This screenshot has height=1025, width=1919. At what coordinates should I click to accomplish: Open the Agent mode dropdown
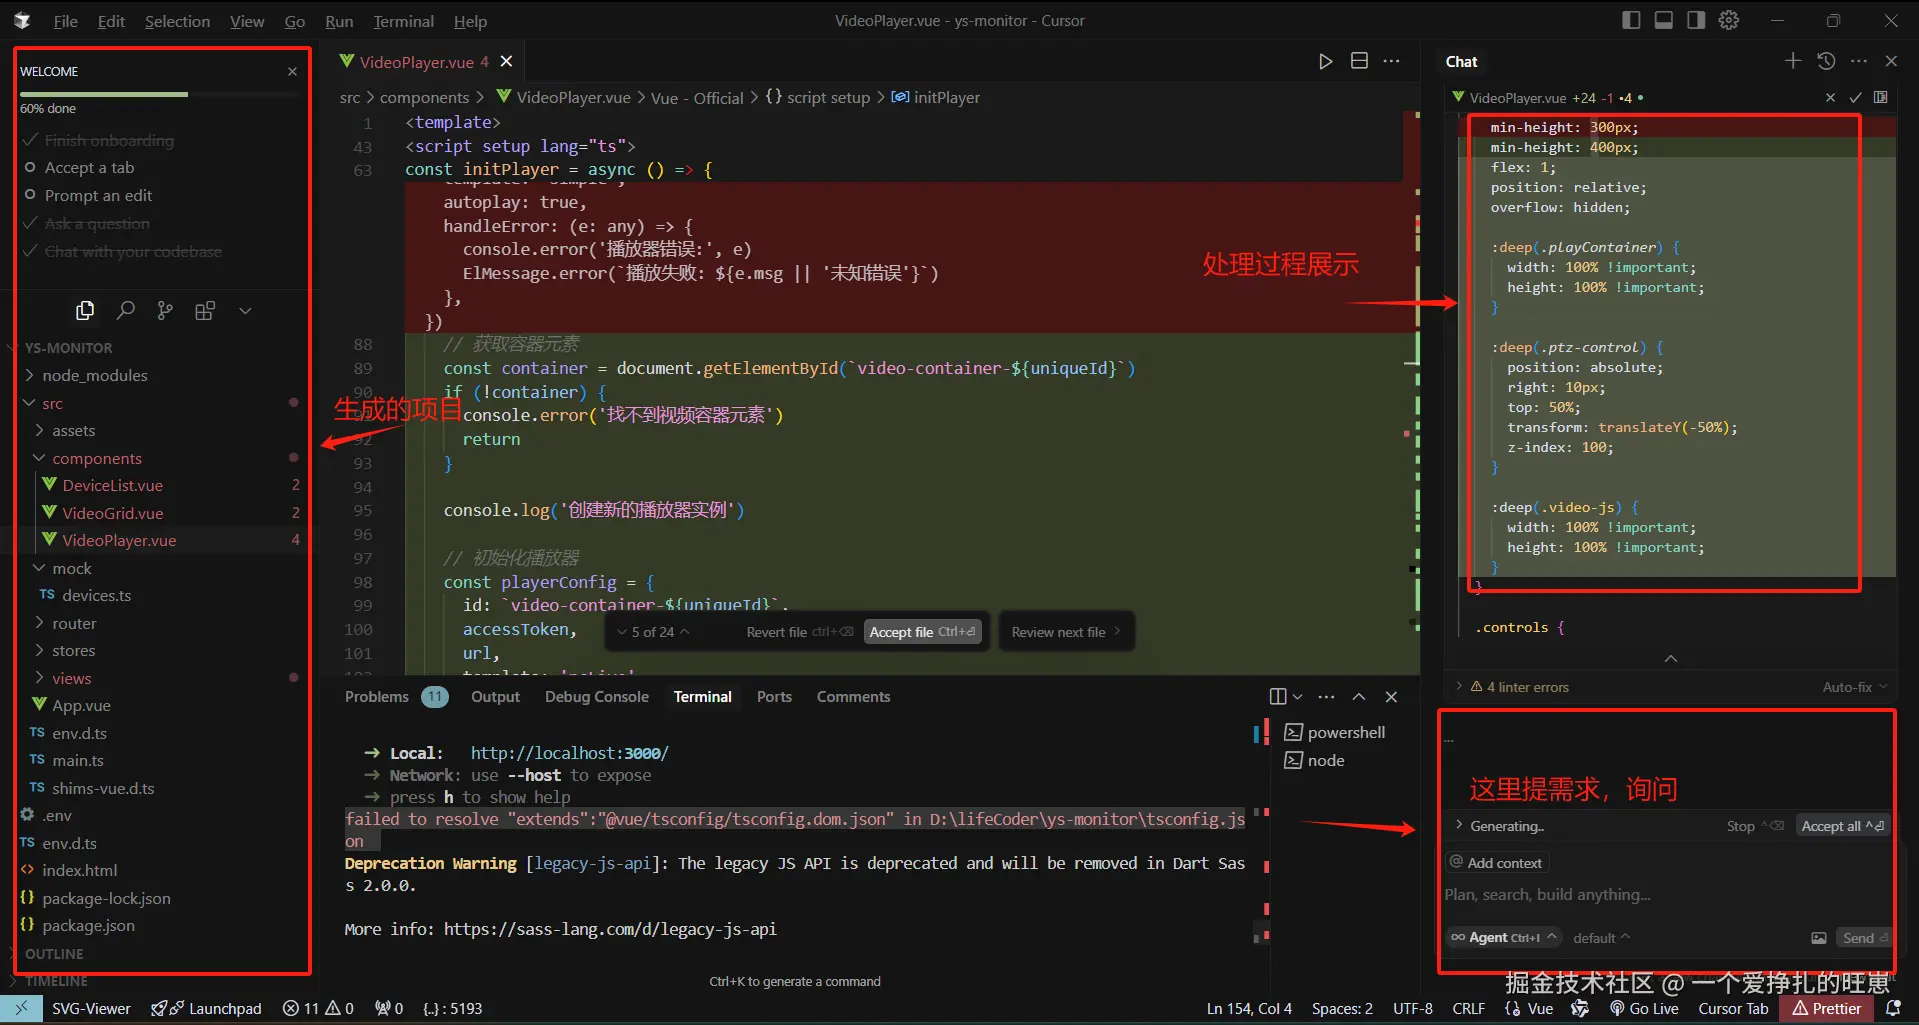1503,938
